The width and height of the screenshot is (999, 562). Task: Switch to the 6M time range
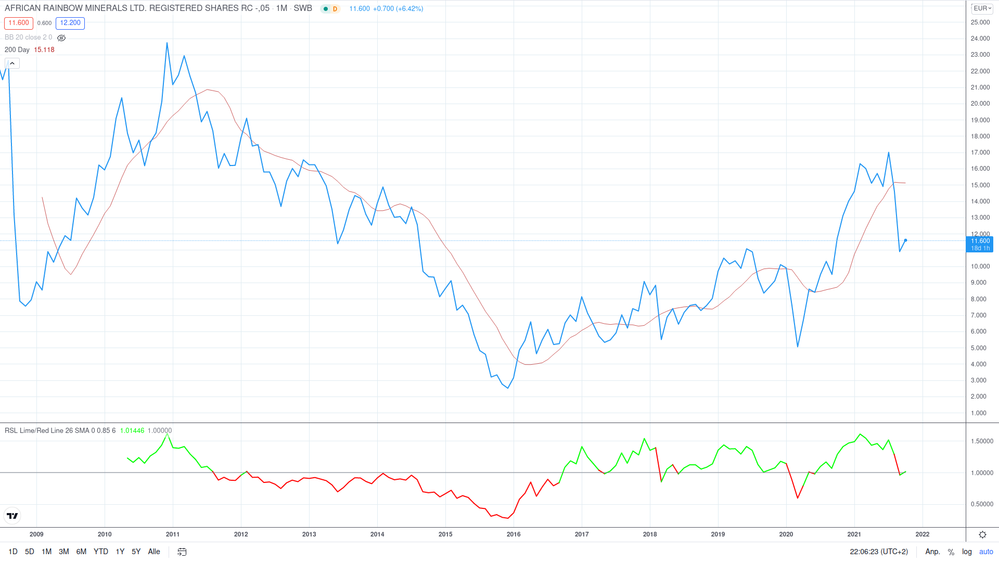pyautogui.click(x=81, y=552)
